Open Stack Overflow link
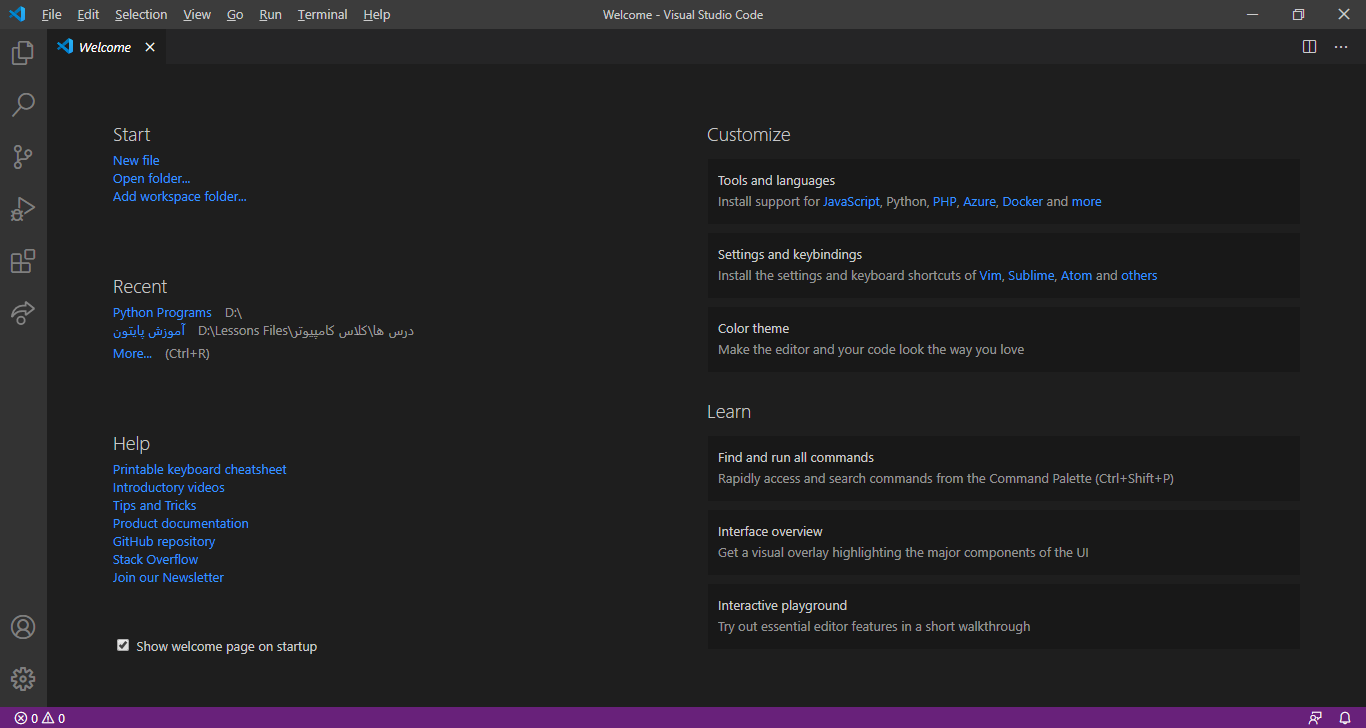The width and height of the screenshot is (1366, 728). point(155,559)
